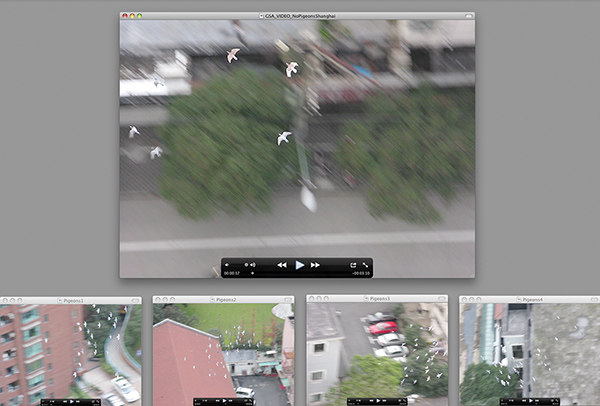Play the Pigeons4 video
The height and width of the screenshot is (406, 600).
coord(531,401)
